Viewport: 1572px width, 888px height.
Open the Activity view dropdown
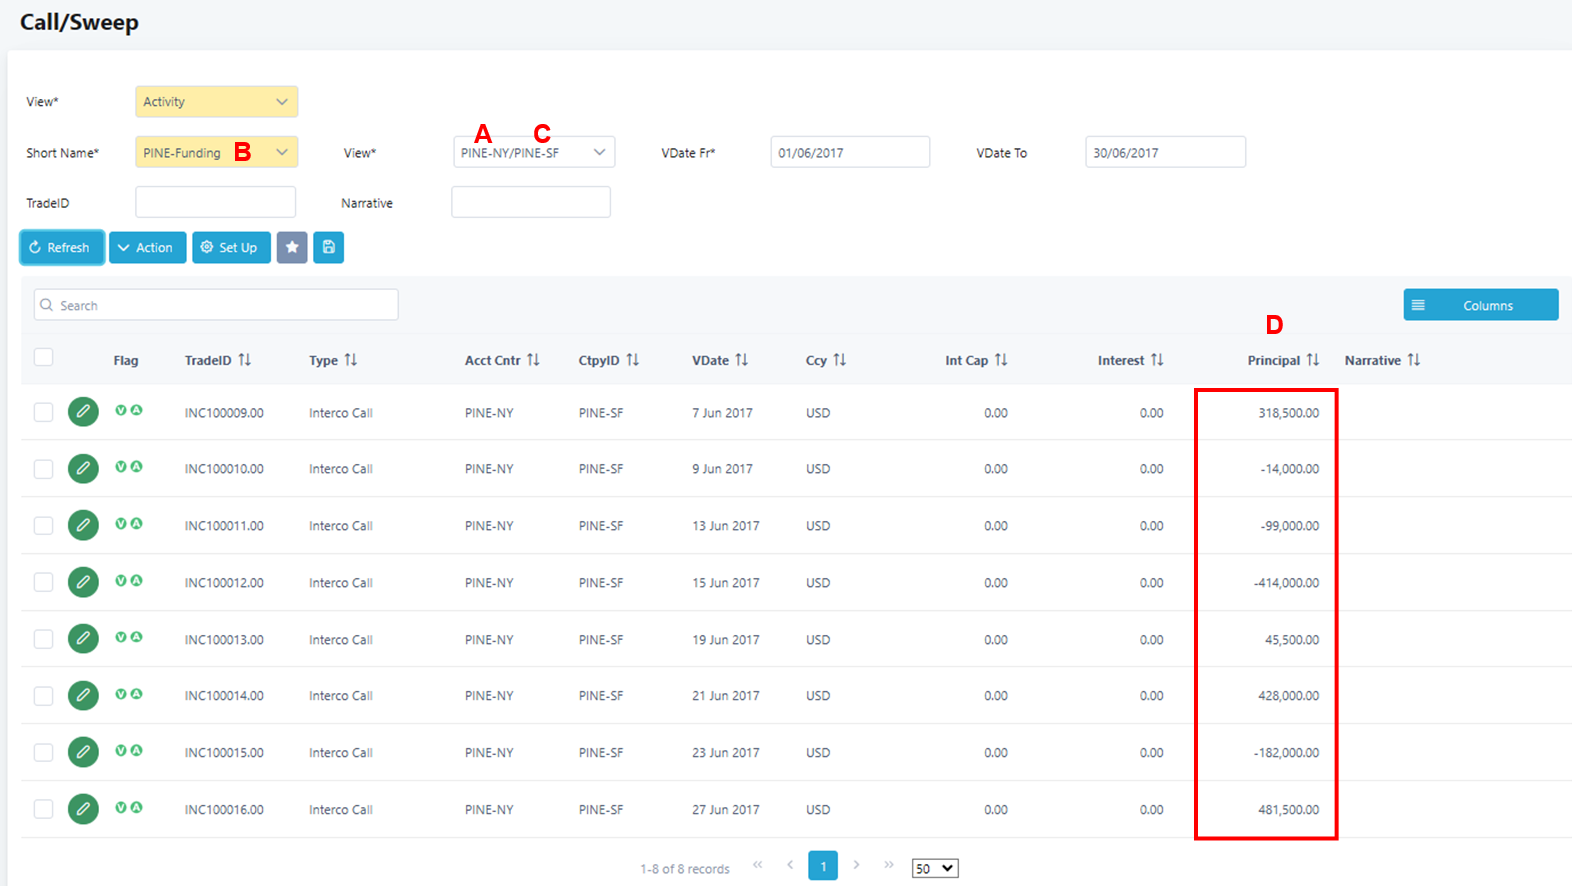tap(216, 102)
